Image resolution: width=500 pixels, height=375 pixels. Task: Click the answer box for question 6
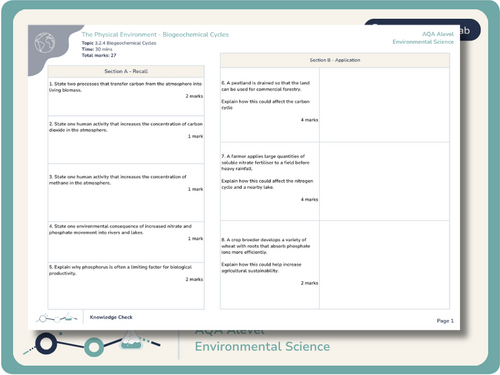pos(384,105)
